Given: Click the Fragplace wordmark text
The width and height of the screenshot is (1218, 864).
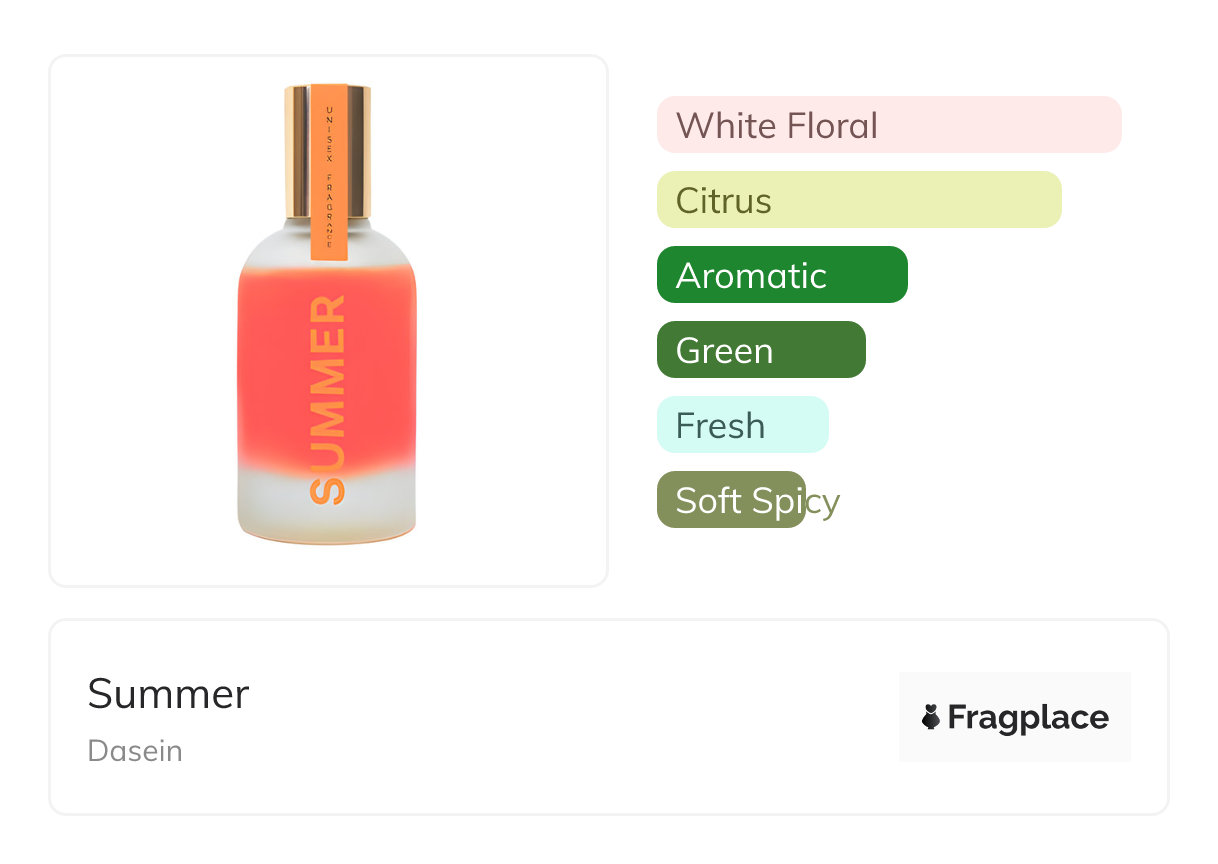Looking at the screenshot, I should (1027, 718).
